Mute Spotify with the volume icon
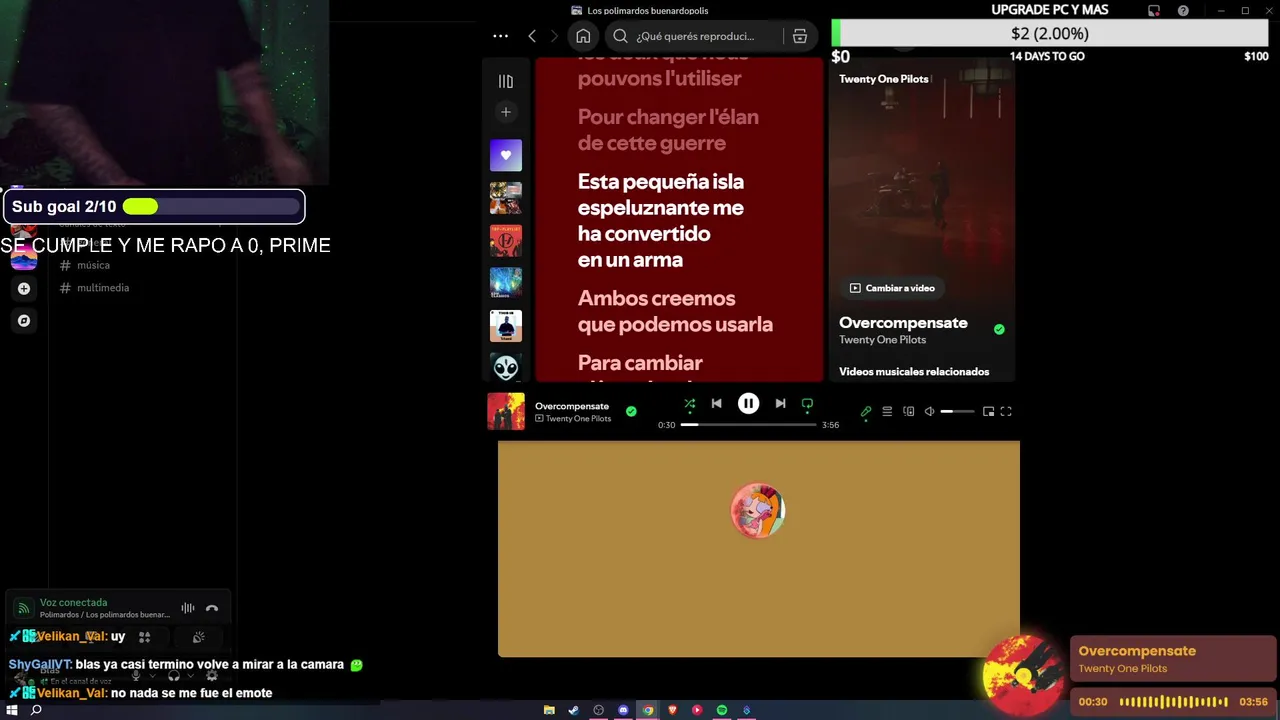The image size is (1280, 720). coord(929,411)
